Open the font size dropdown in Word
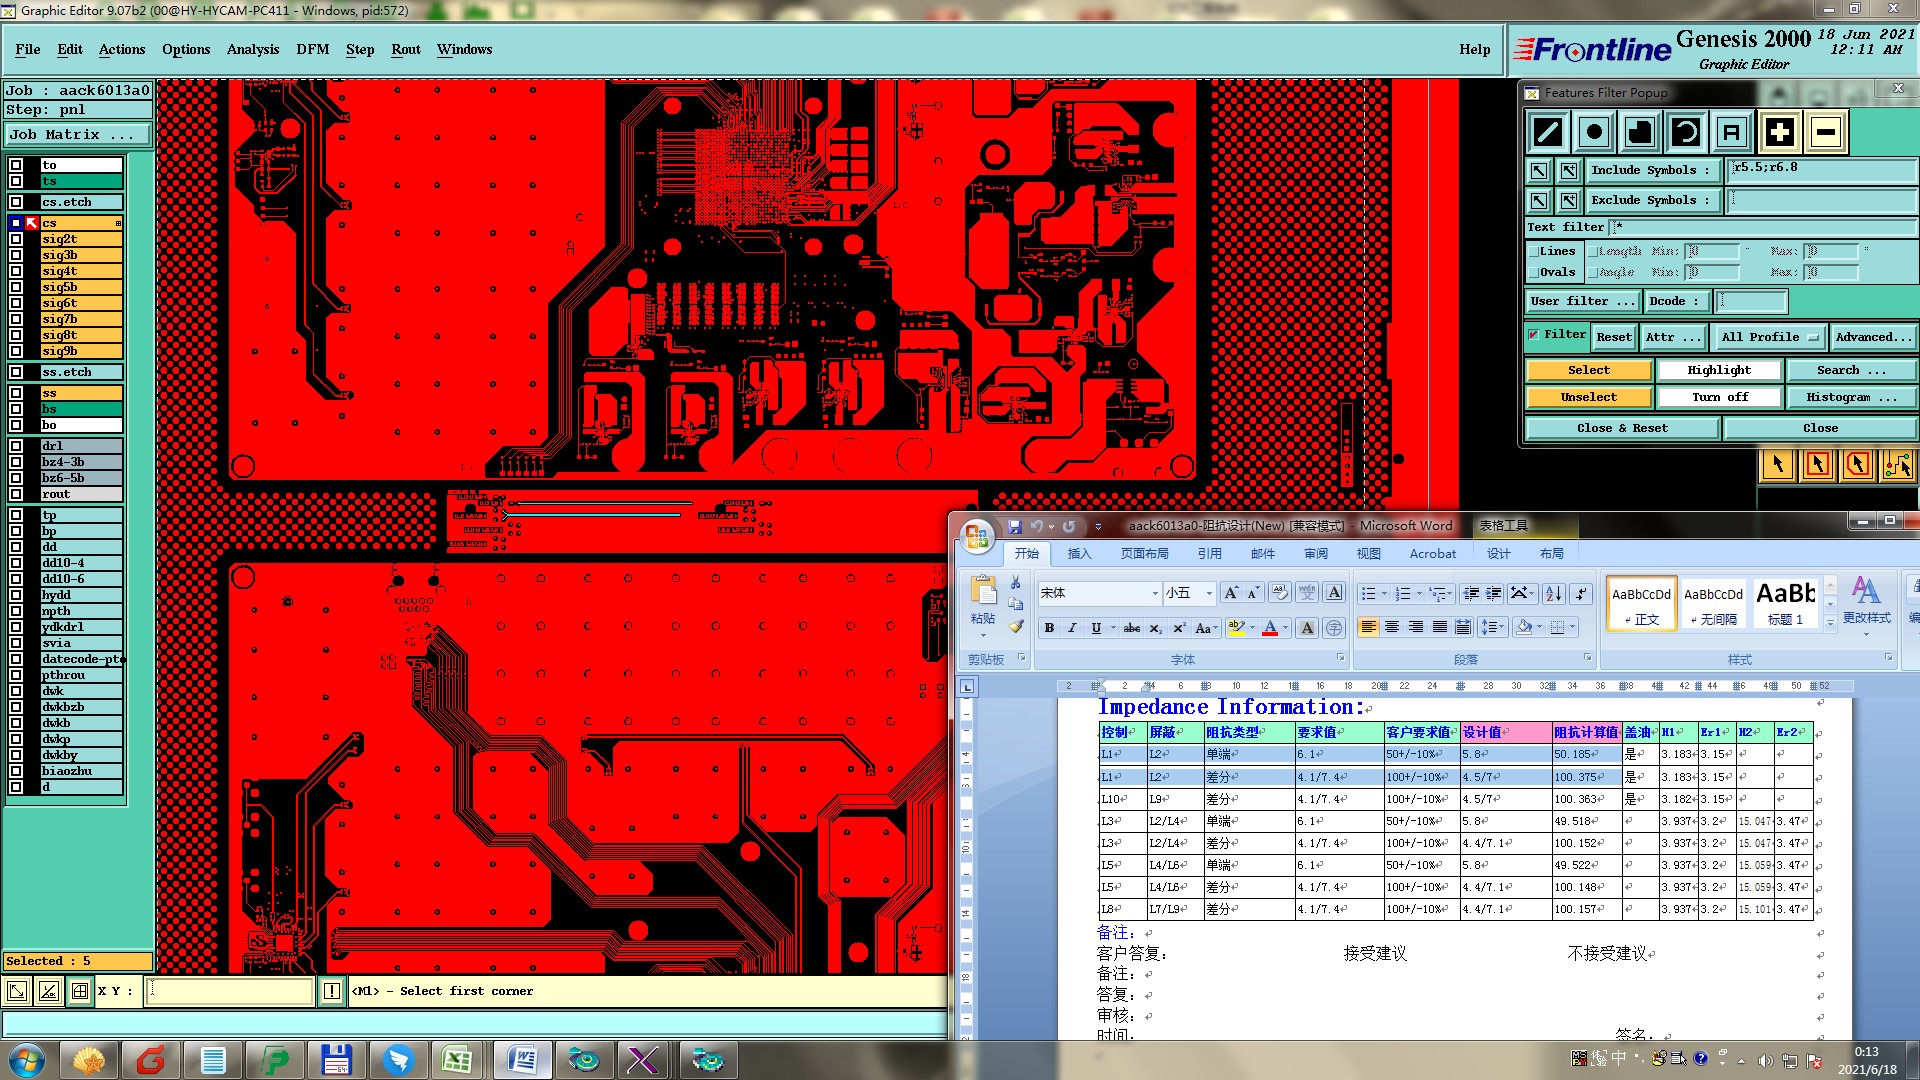The image size is (1920, 1080). tap(1209, 593)
